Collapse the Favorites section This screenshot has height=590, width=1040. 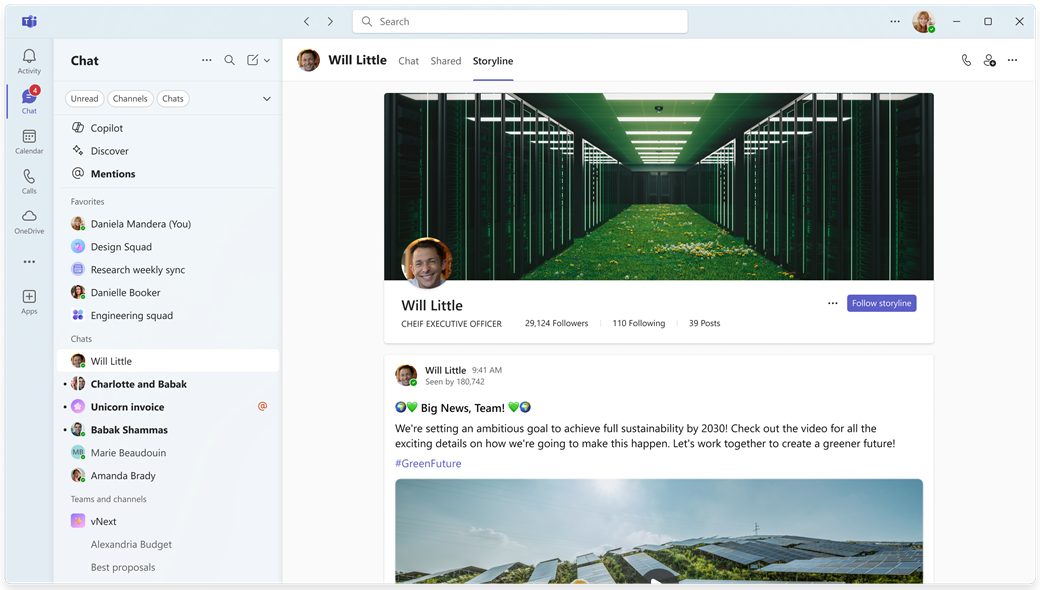tap(88, 202)
